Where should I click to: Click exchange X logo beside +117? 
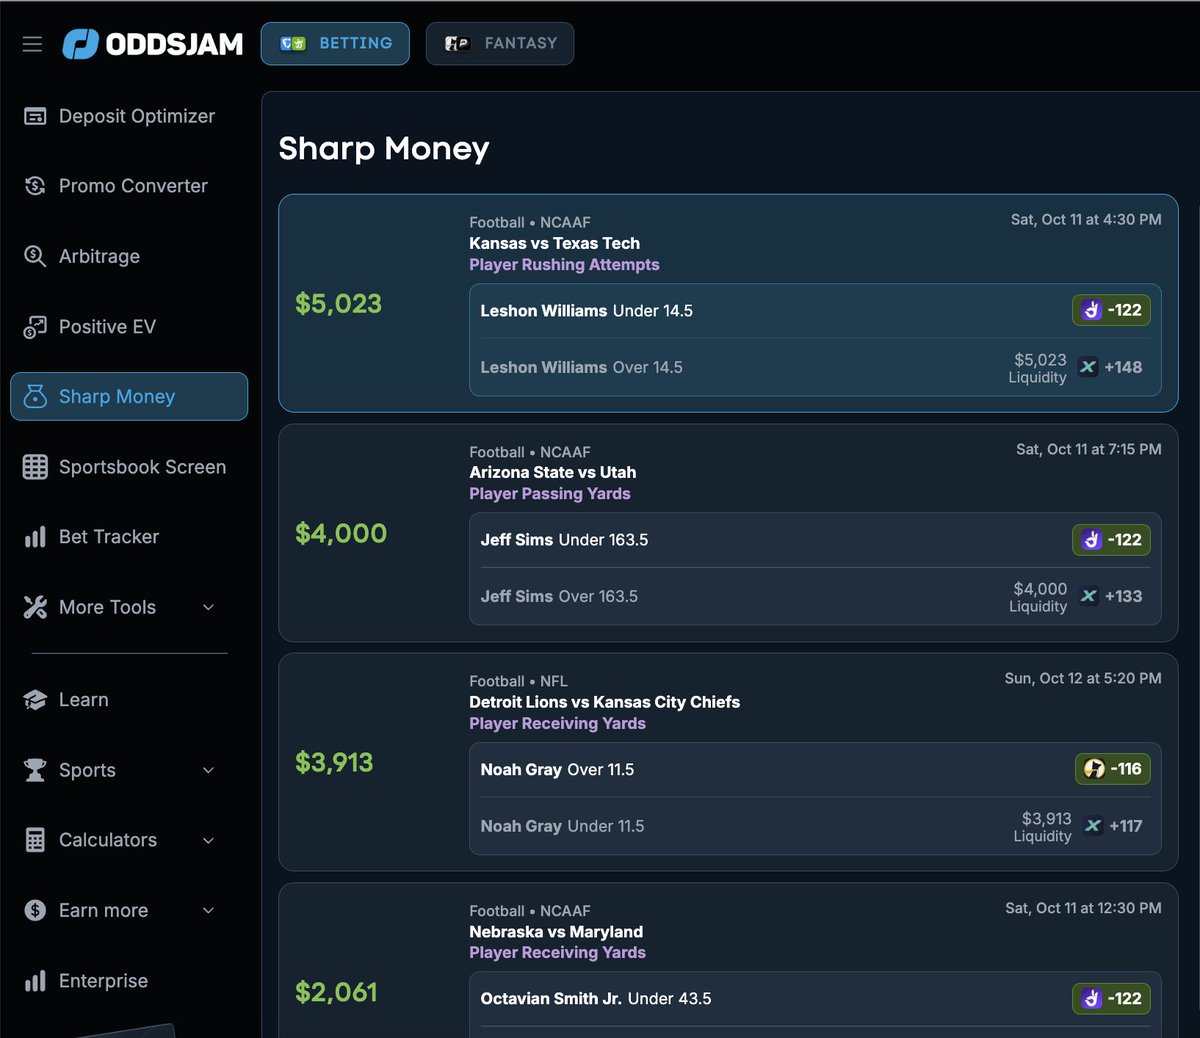tap(1093, 826)
